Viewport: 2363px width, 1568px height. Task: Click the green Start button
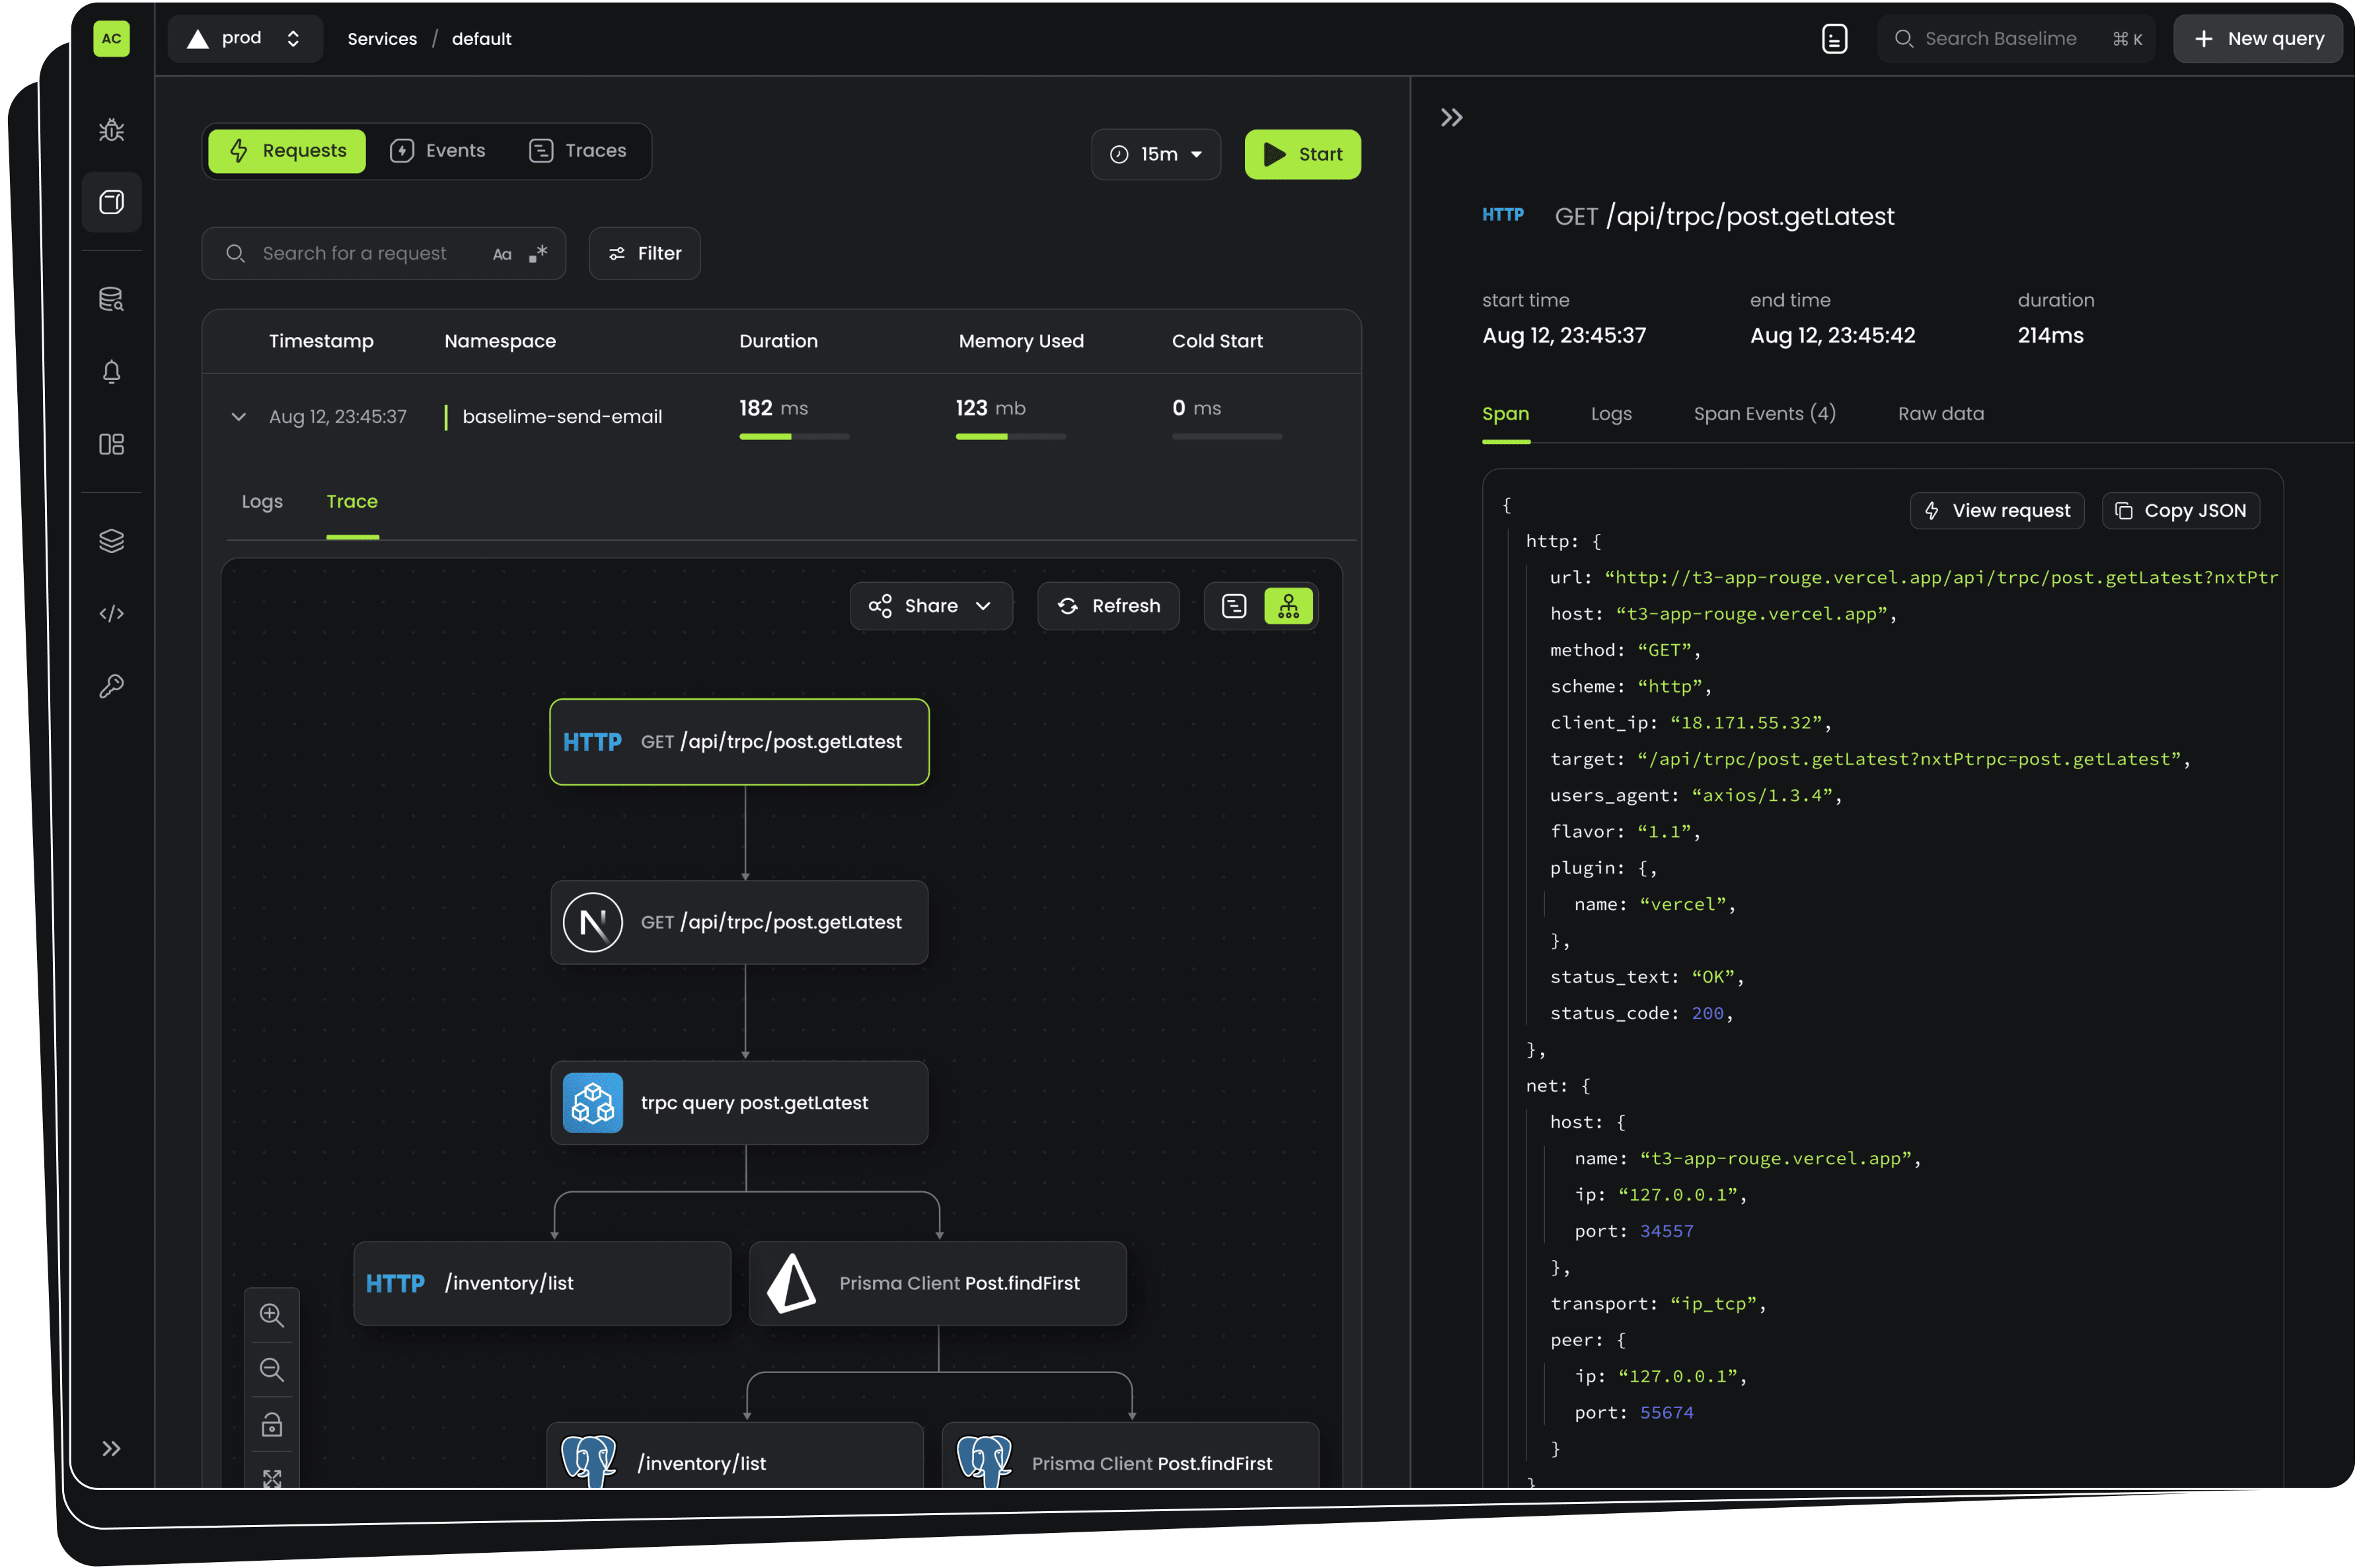[x=1302, y=154]
